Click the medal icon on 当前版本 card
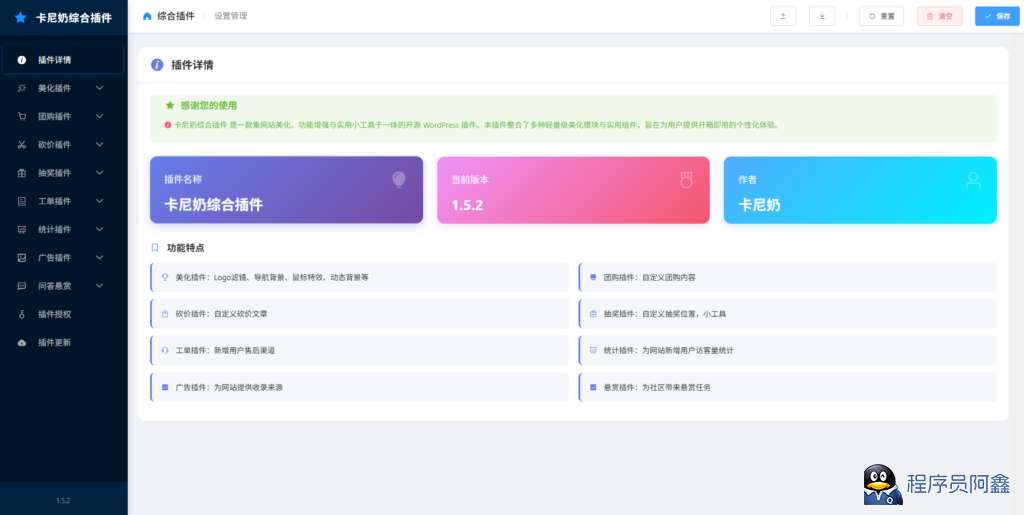Image resolution: width=1024 pixels, height=515 pixels. (686, 179)
